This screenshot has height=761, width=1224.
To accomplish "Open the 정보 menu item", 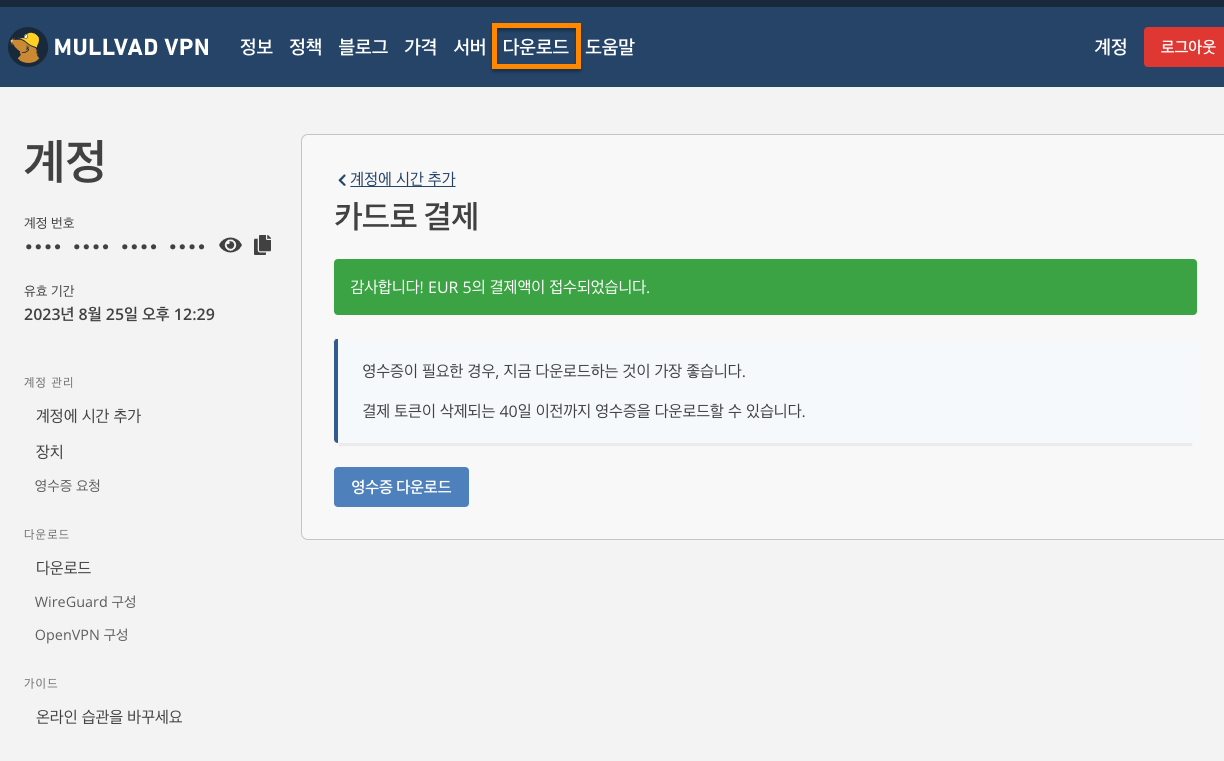I will [x=256, y=47].
